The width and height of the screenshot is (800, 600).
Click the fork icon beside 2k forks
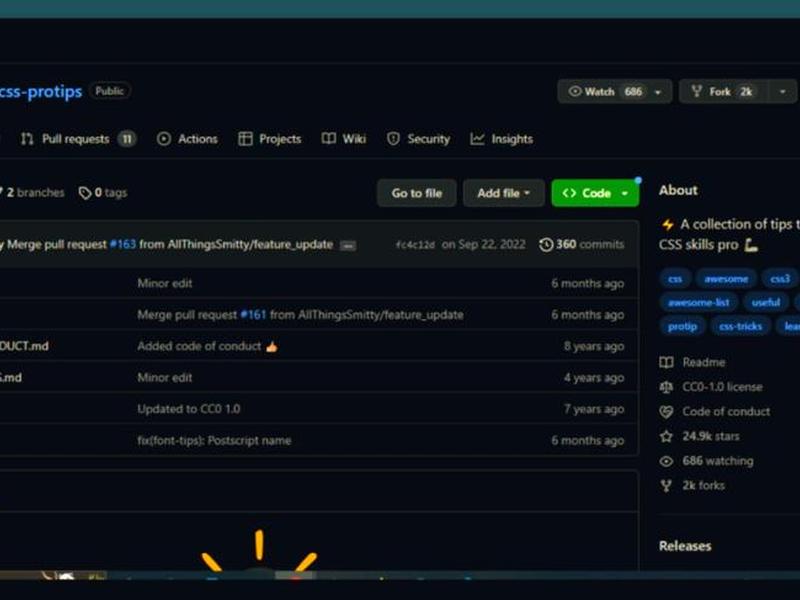pos(666,486)
